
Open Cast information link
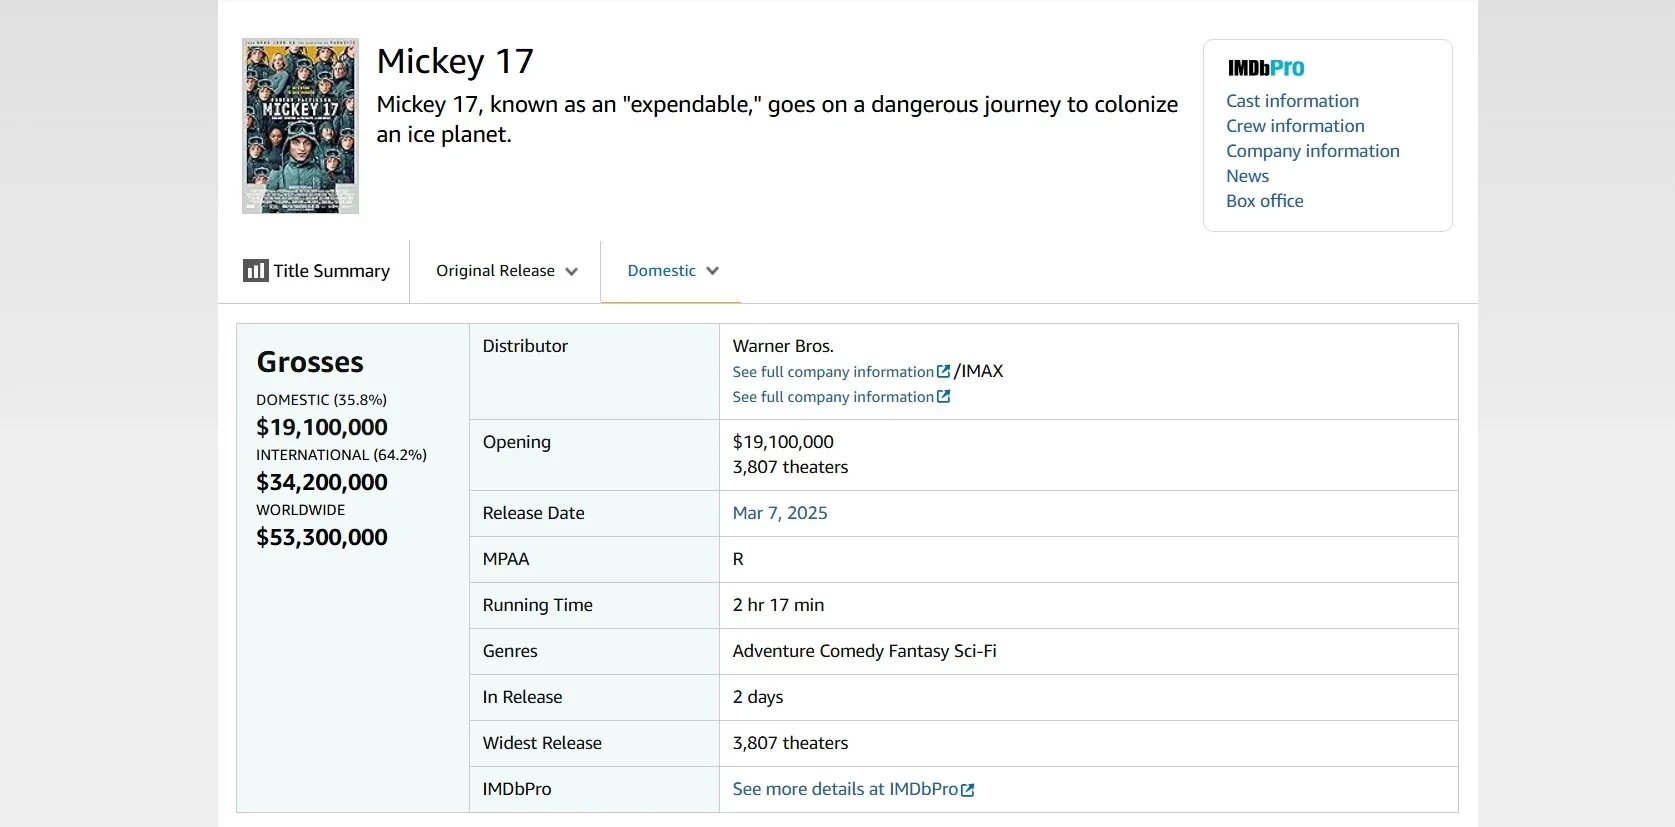pos(1292,101)
